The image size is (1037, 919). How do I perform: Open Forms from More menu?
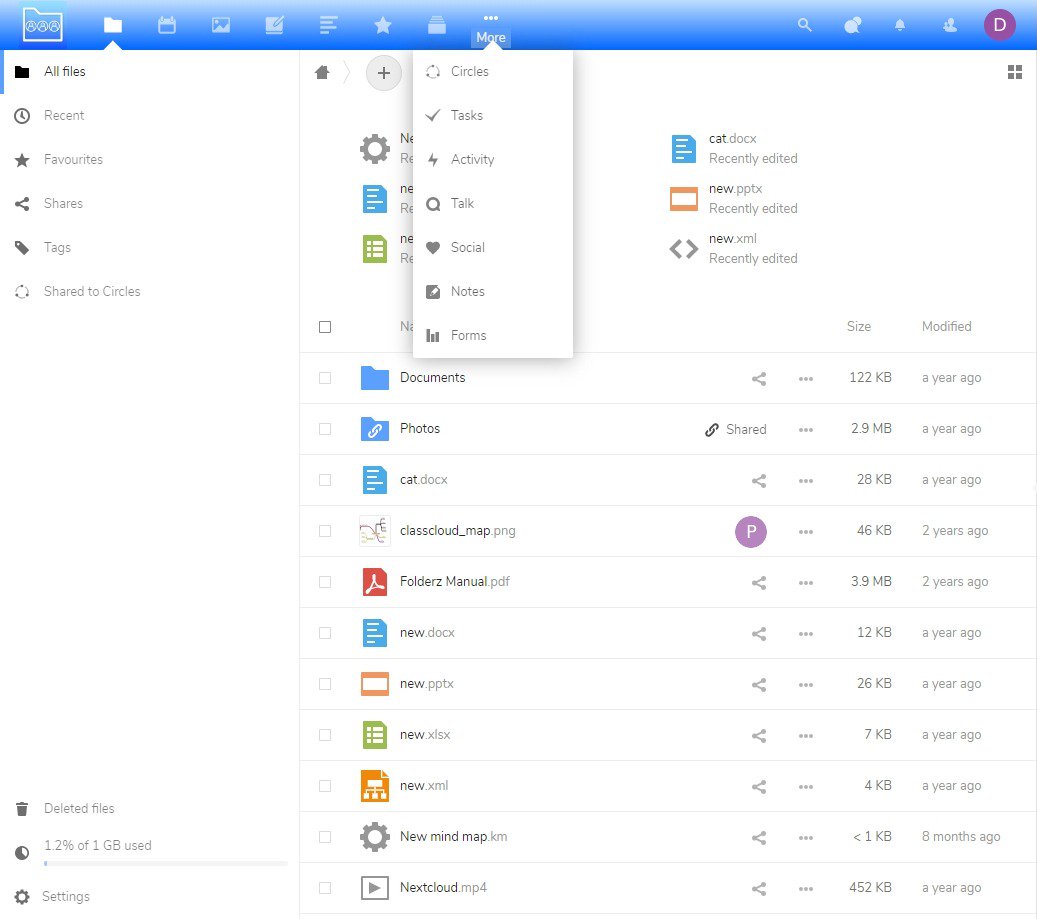coord(493,335)
